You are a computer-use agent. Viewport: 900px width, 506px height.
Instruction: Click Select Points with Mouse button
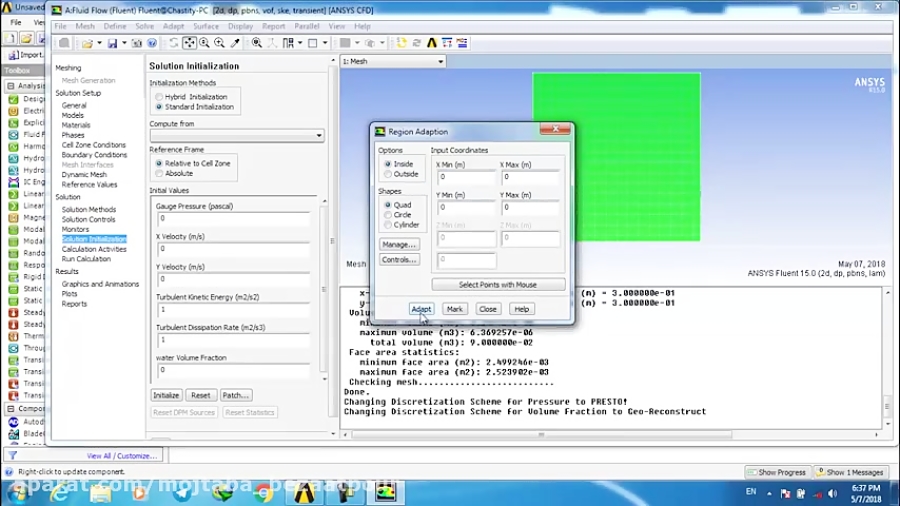(498, 285)
